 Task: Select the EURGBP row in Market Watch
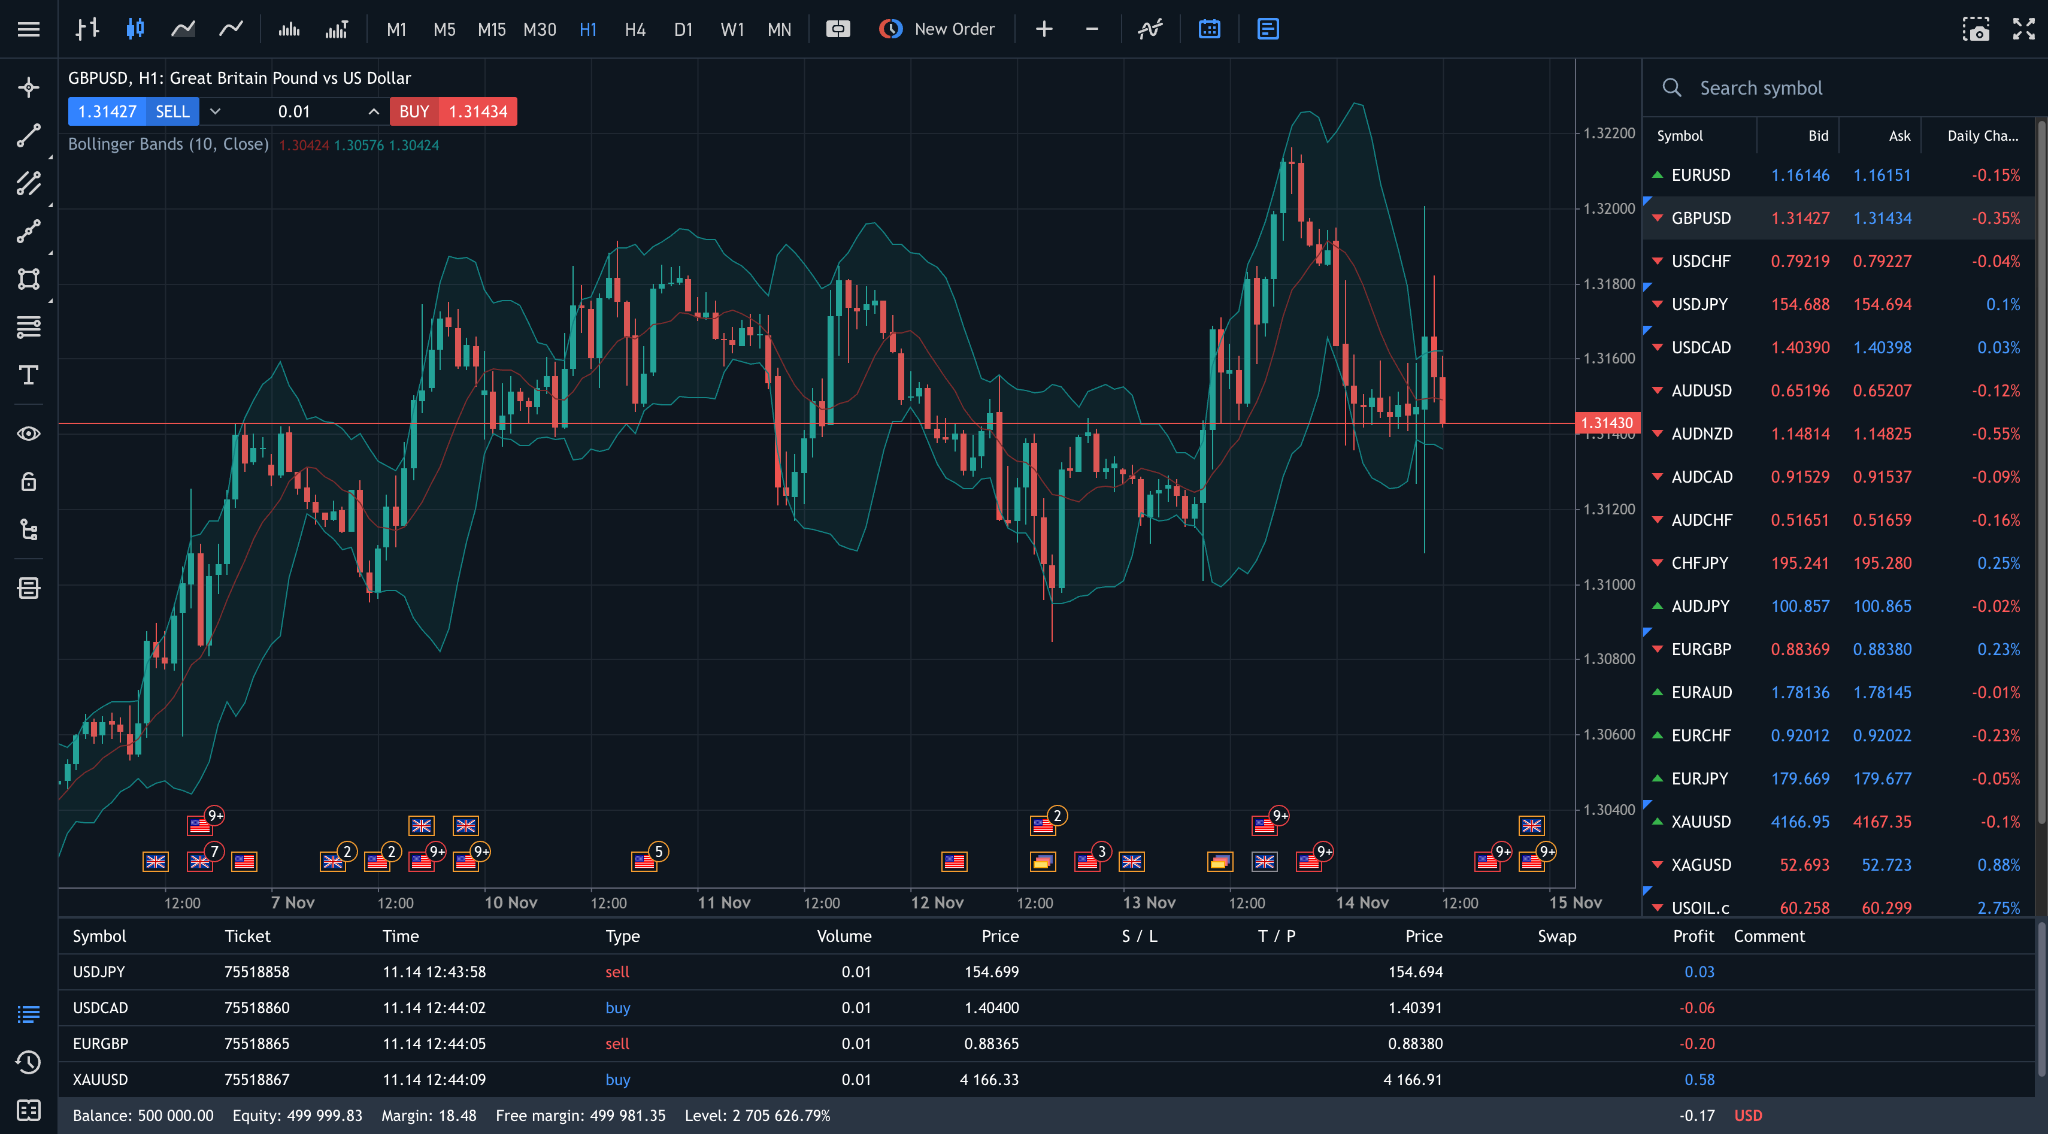[1838, 649]
